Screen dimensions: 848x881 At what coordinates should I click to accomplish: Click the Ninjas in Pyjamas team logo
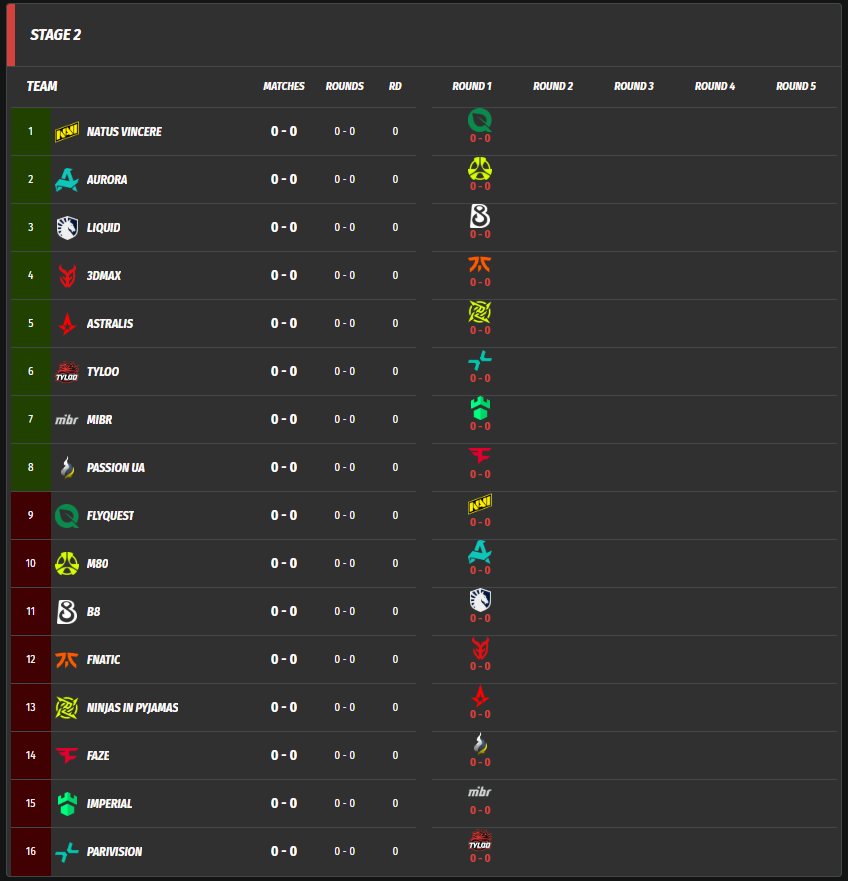click(x=67, y=708)
